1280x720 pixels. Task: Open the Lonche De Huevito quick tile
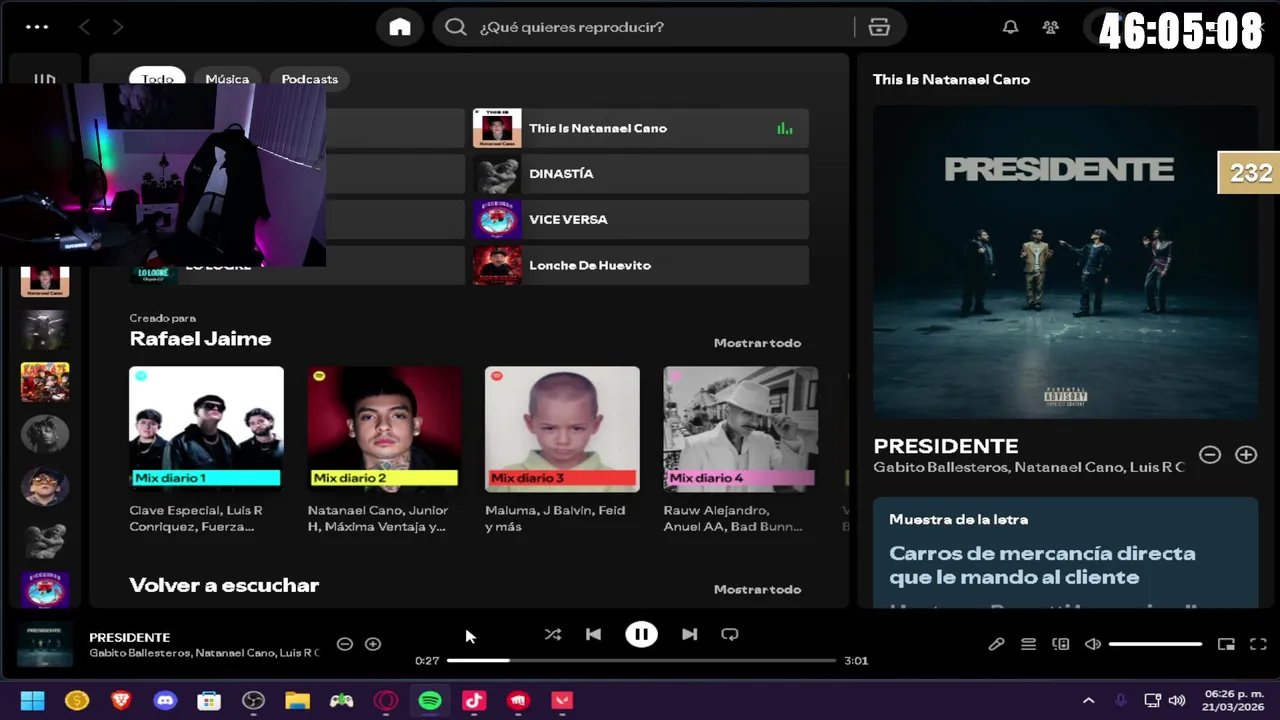[x=640, y=266]
